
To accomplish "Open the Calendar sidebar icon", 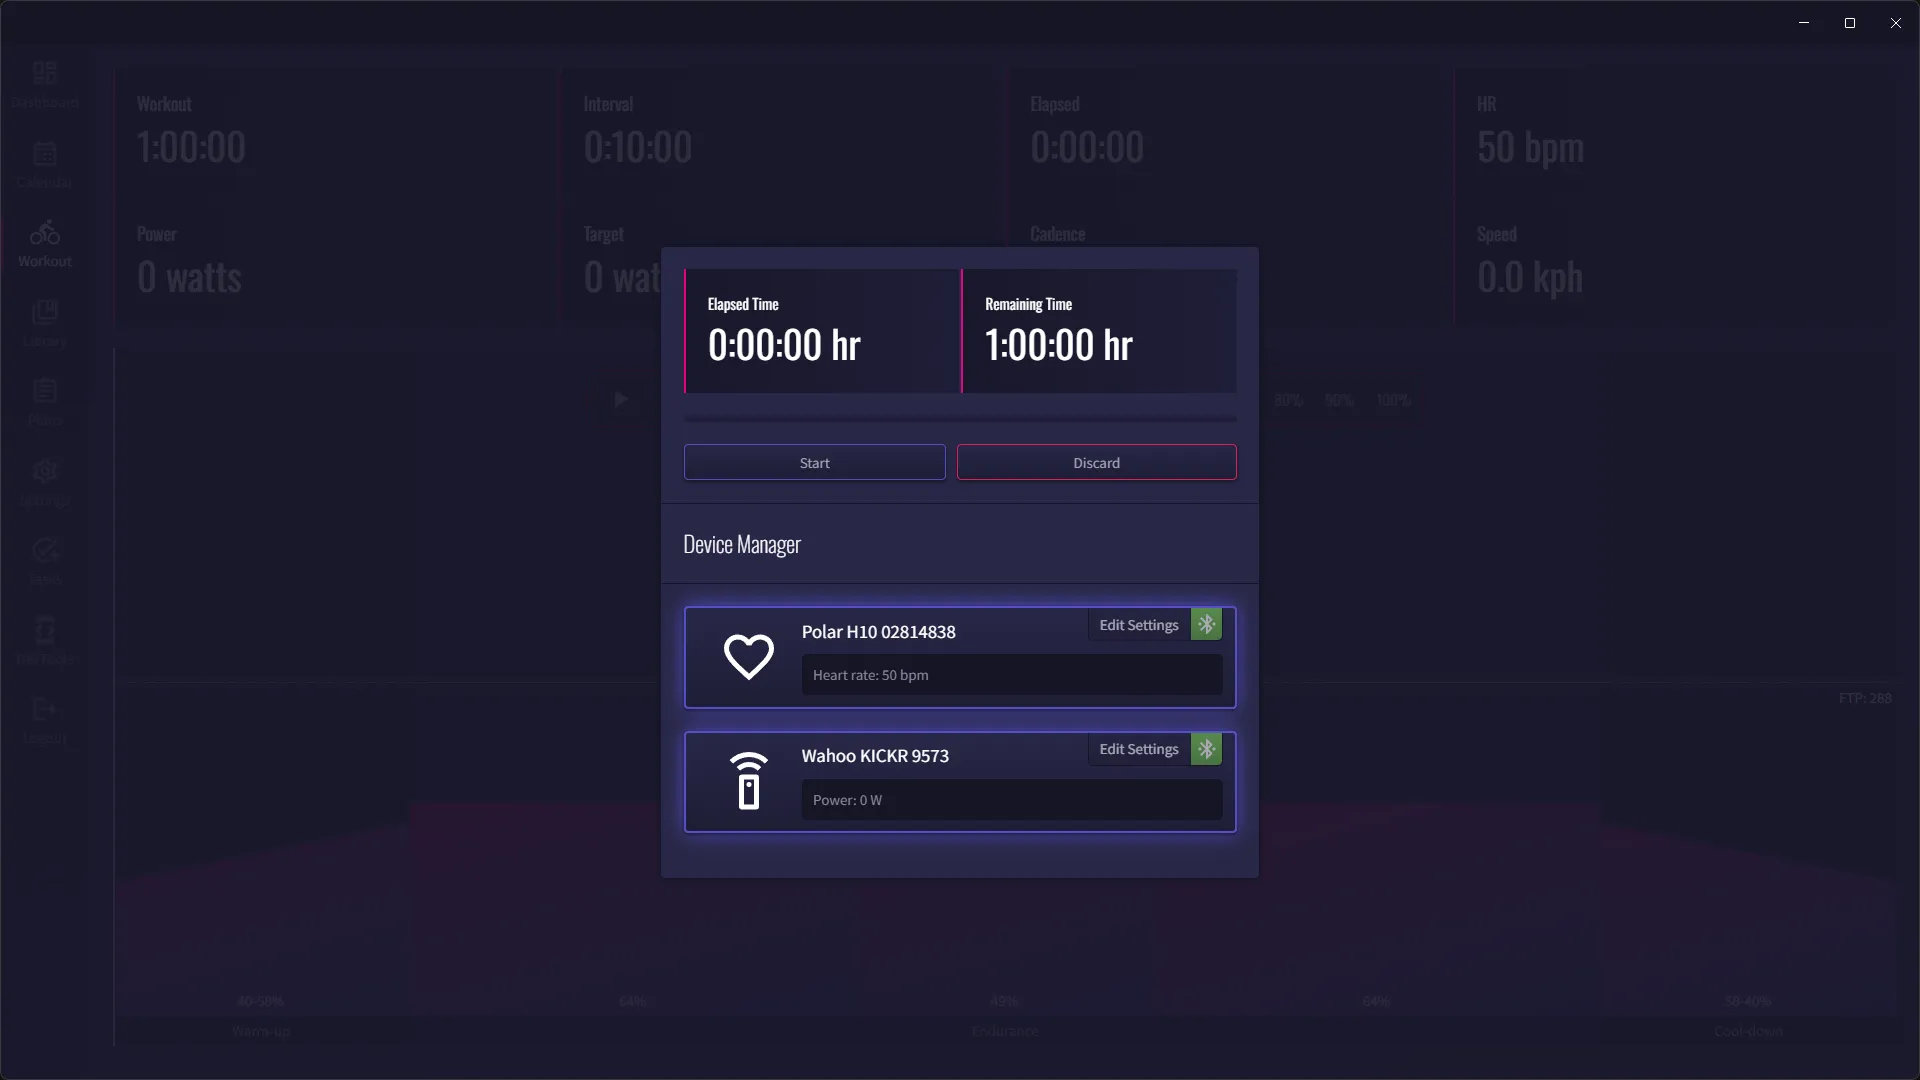I will click(45, 154).
